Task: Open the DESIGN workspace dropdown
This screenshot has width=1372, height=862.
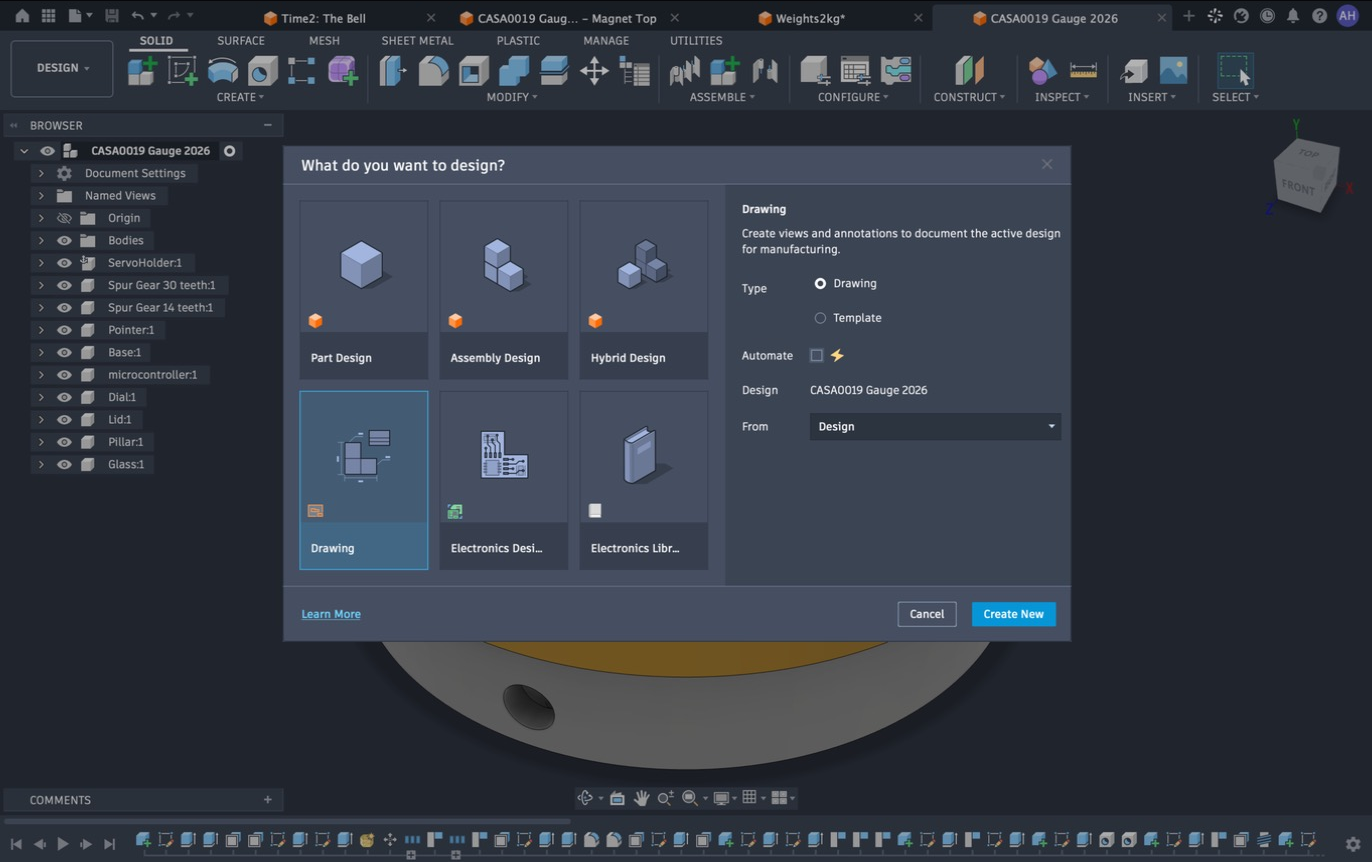Action: 62,68
